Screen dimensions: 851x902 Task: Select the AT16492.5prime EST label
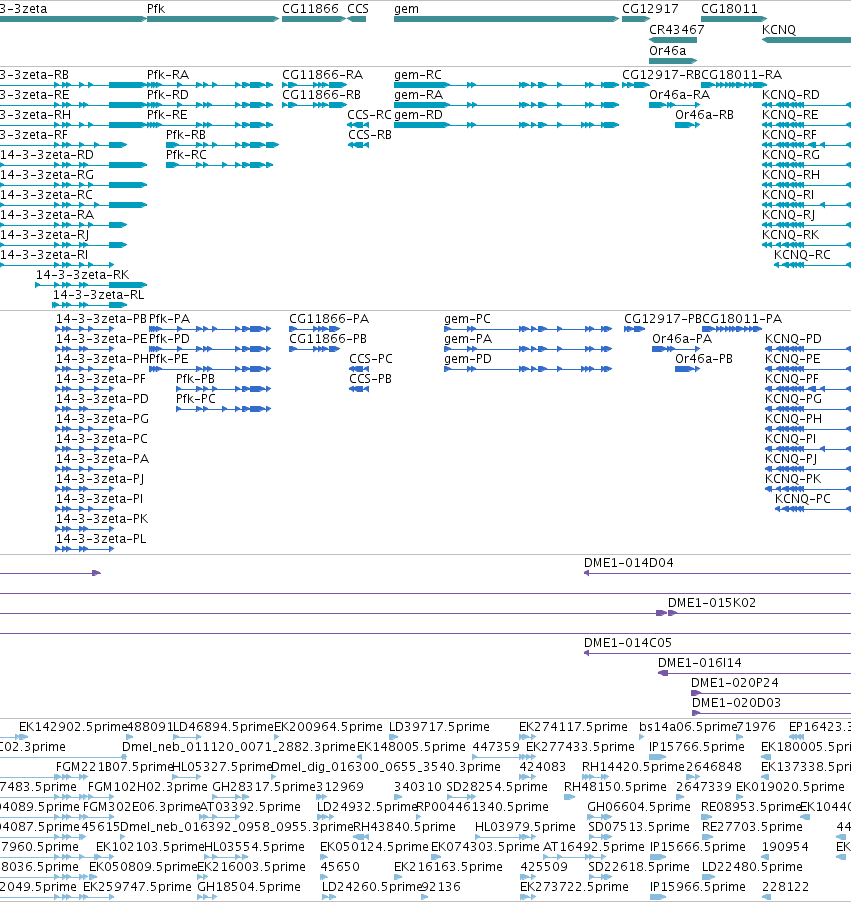click(x=594, y=847)
